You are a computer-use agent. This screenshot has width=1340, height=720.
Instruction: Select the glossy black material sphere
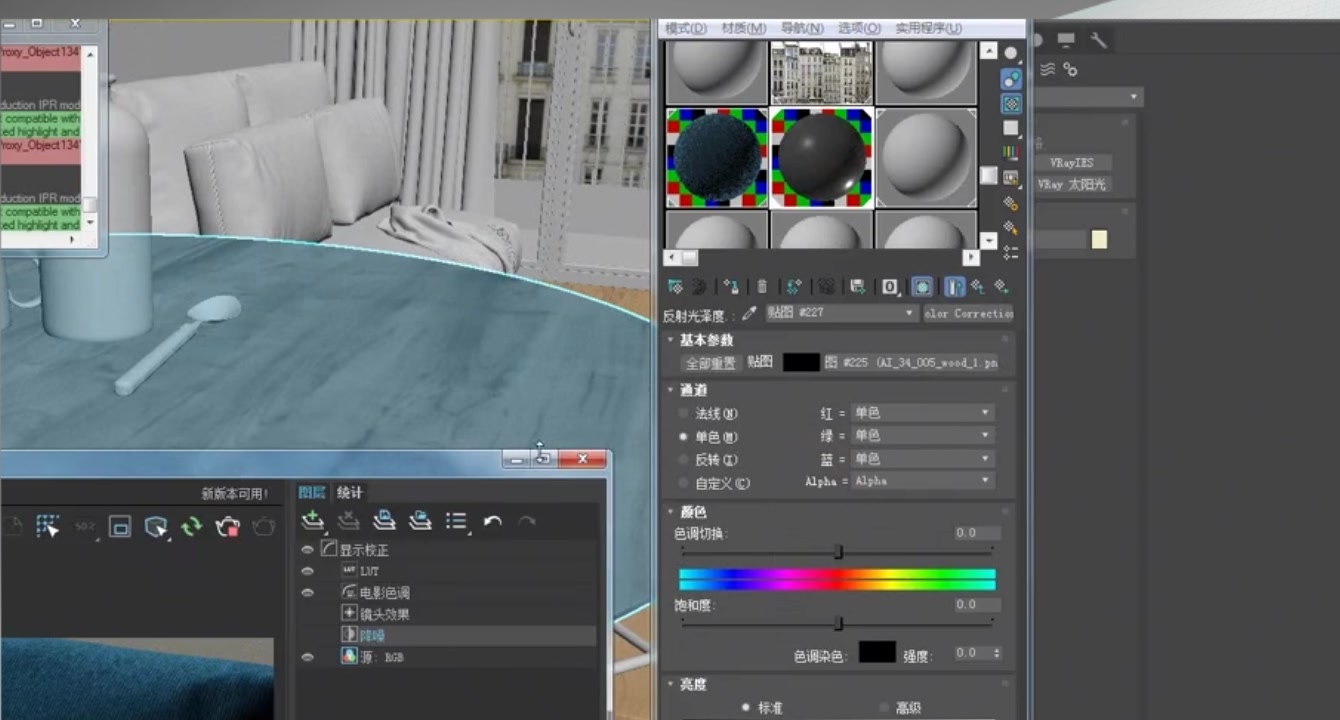click(822, 158)
